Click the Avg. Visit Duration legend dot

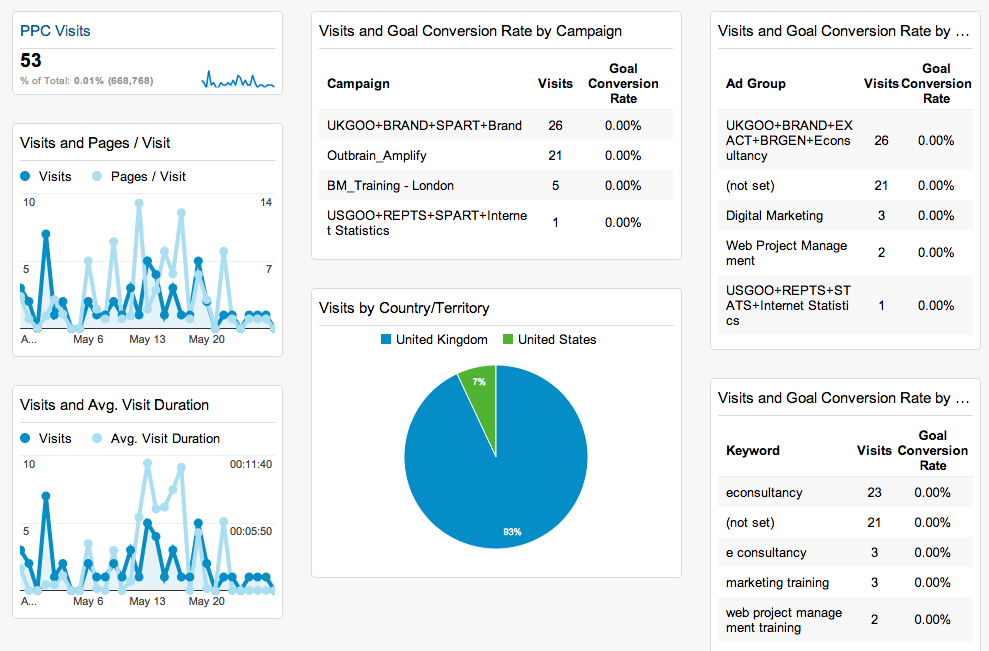[x=97, y=439]
